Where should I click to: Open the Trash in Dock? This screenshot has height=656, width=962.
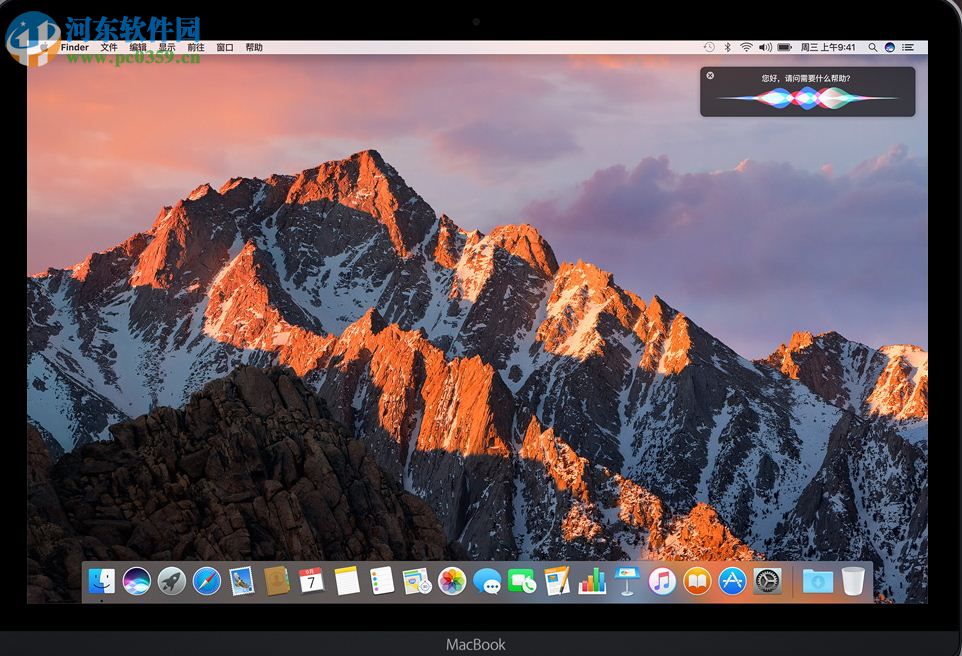pyautogui.click(x=853, y=581)
